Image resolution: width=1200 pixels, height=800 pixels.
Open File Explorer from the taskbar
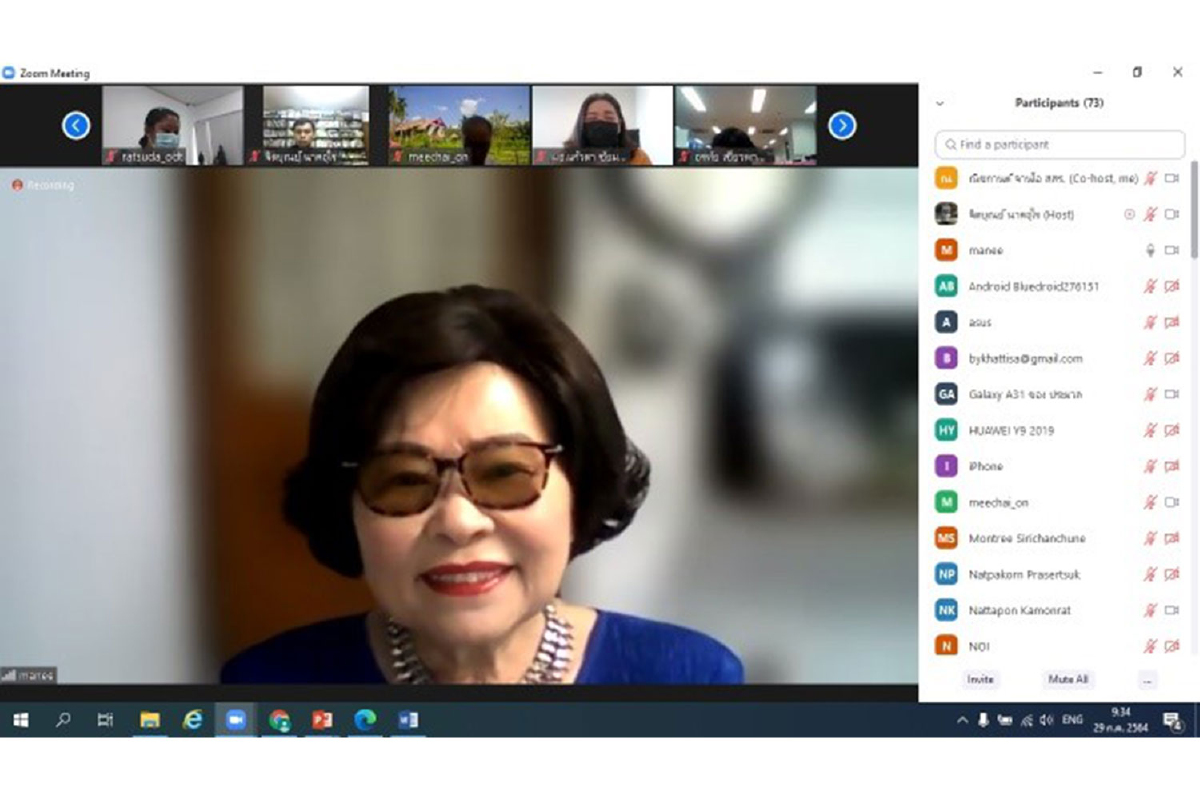point(150,720)
